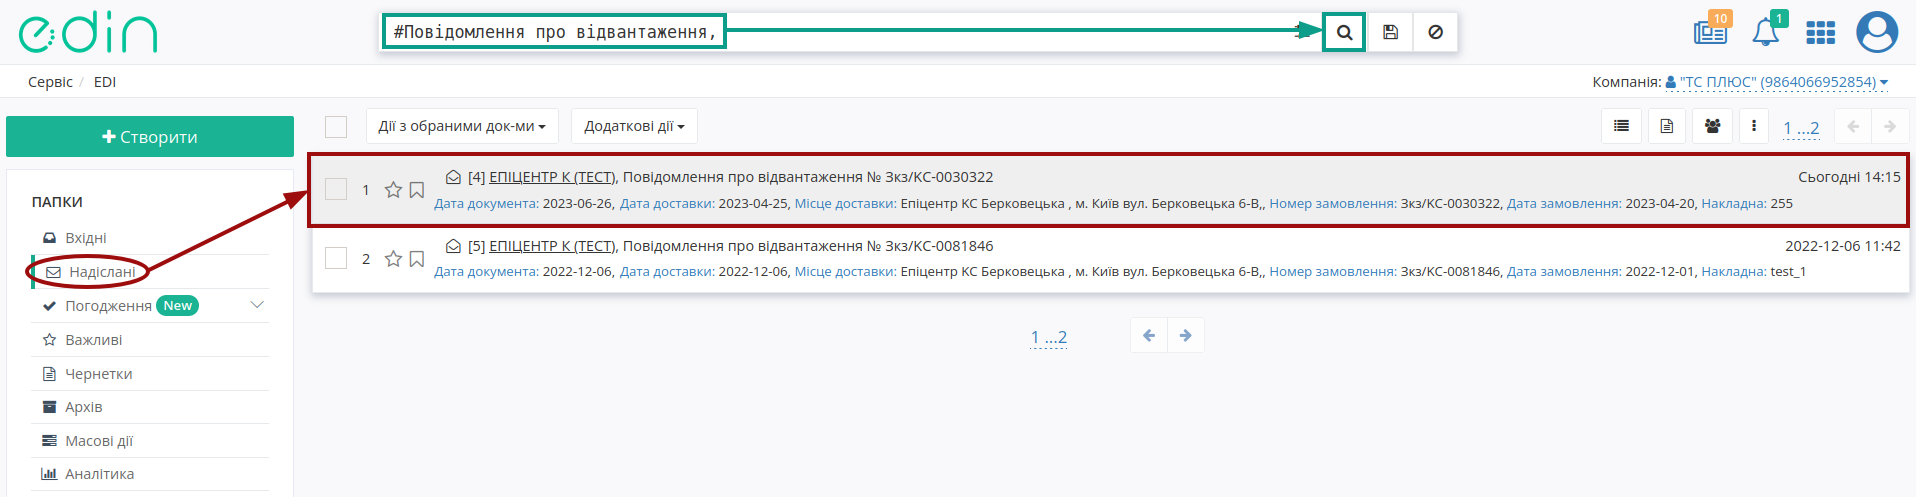Click the Сервіс breadcrumb link
This screenshot has height=497, width=1916.
50,82
